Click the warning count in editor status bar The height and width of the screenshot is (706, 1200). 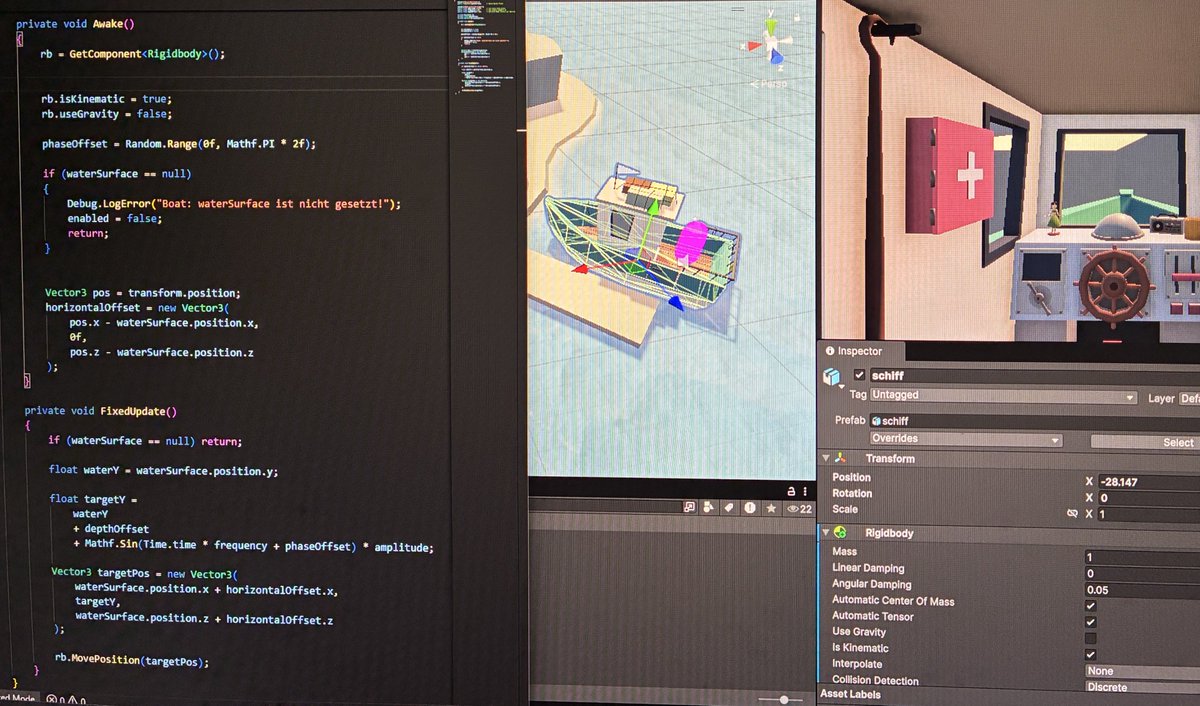[77, 699]
